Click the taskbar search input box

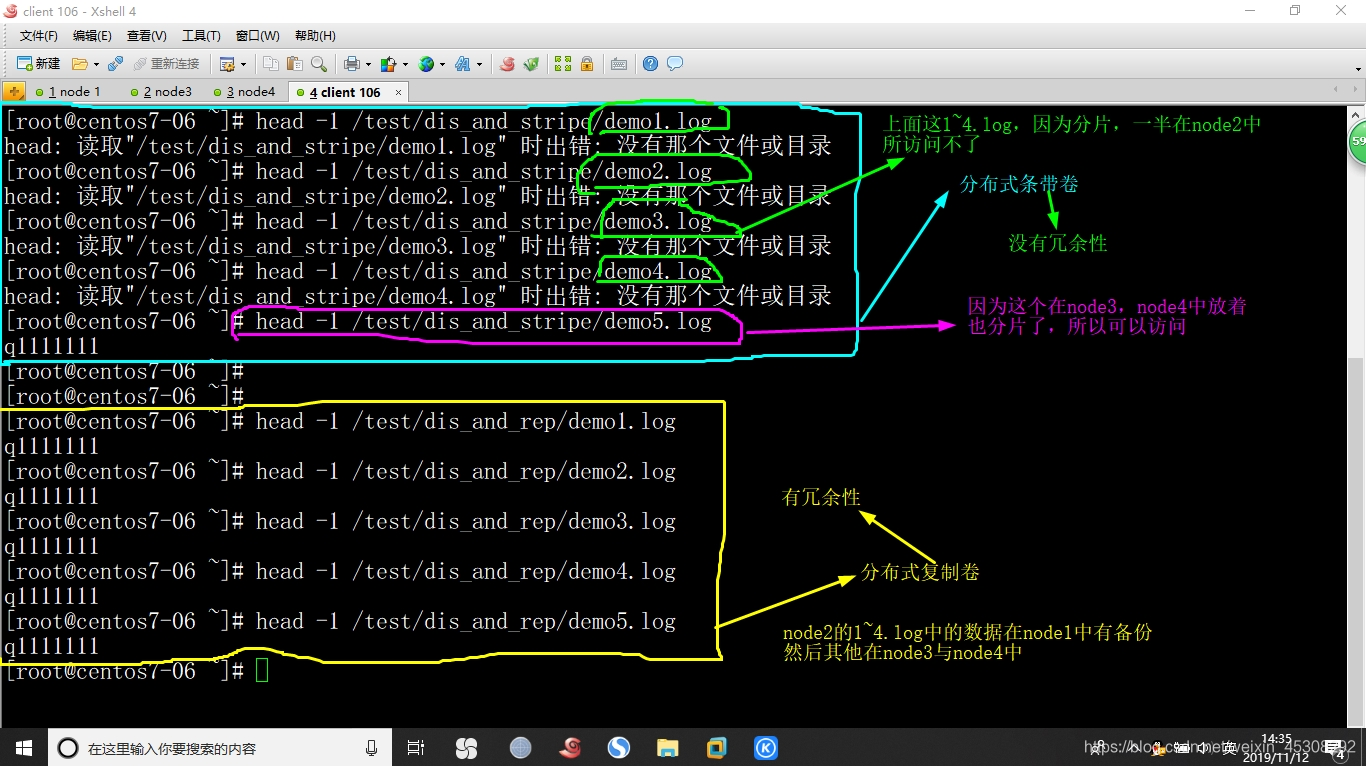coord(222,747)
